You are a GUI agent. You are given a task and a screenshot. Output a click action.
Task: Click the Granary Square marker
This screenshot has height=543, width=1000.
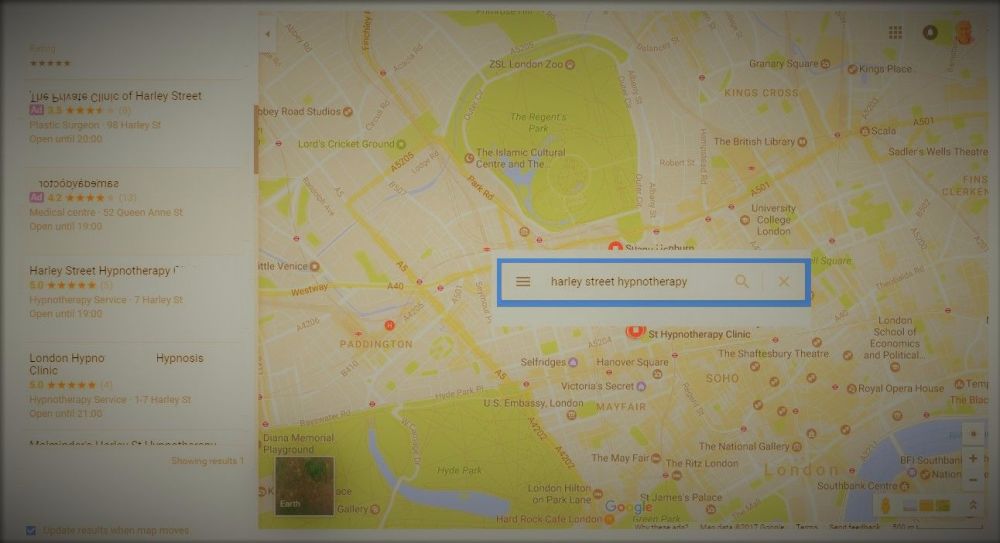(x=825, y=64)
